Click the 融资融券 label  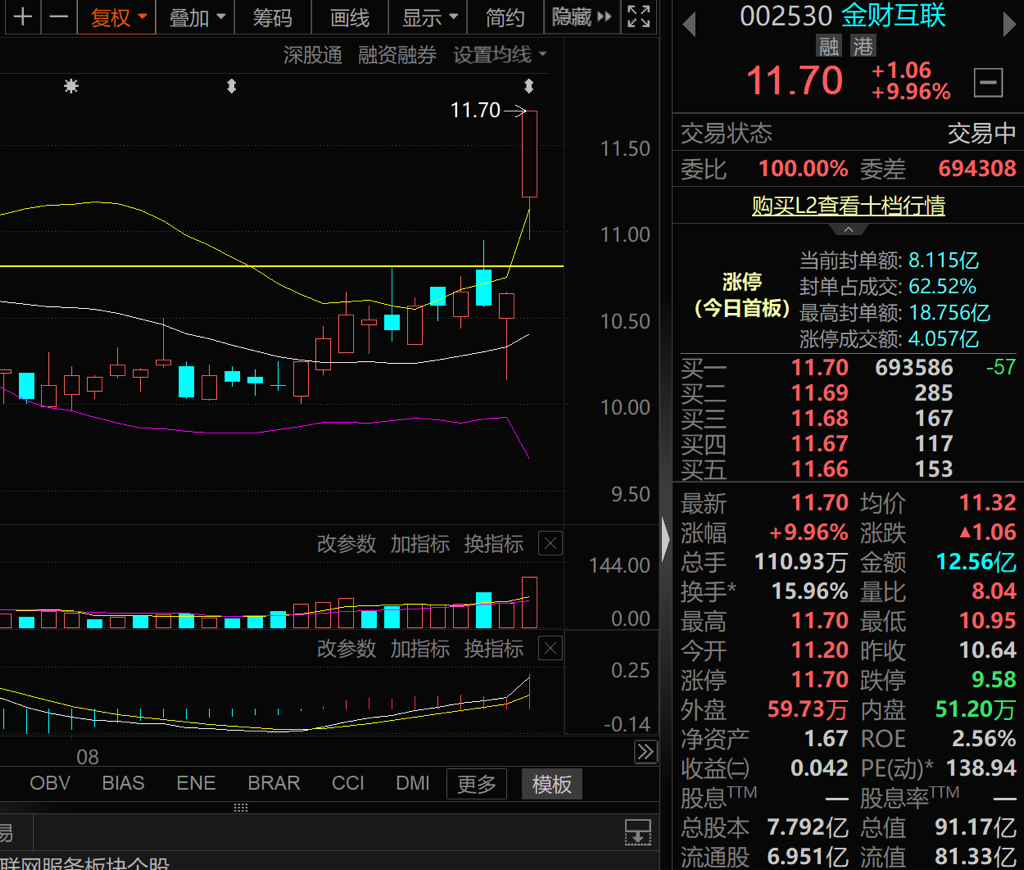(x=397, y=56)
